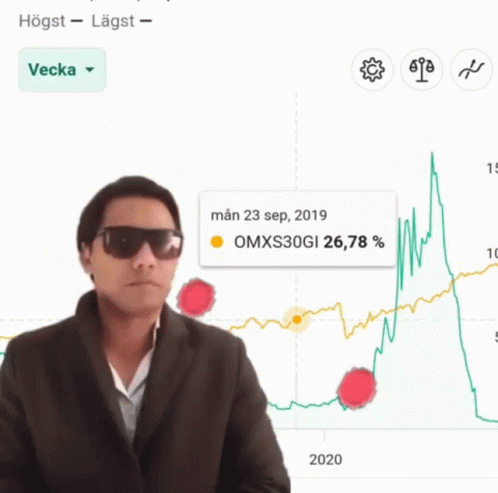Screen dimensions: 498x493
Task: Click the OMXS30GI tooltip box
Action: 297,229
